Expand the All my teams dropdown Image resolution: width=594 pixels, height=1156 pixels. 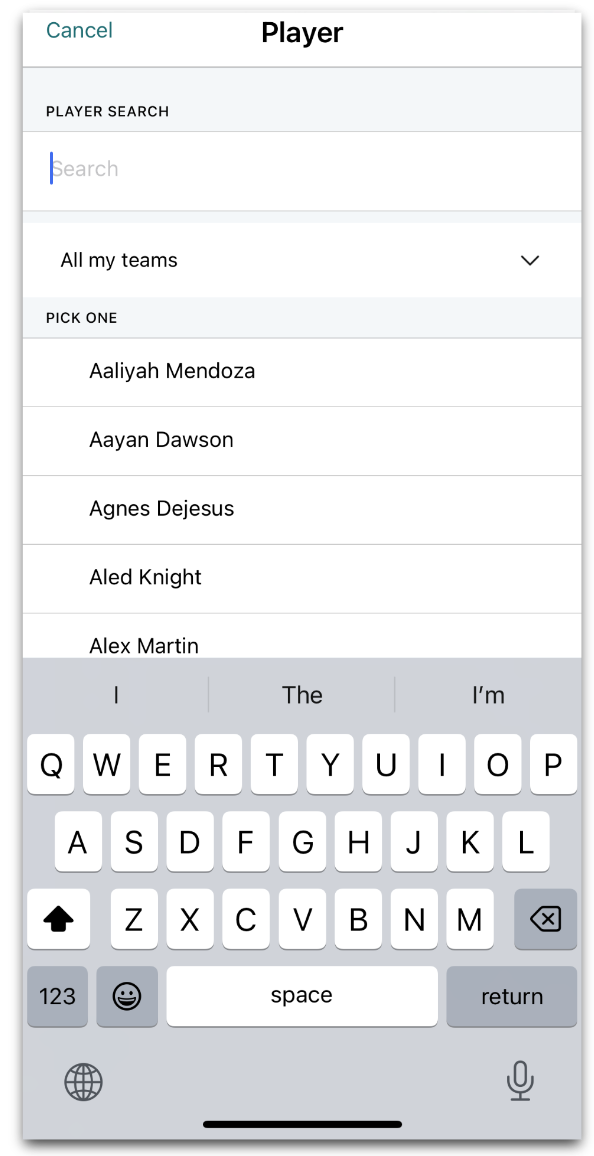[x=302, y=260]
